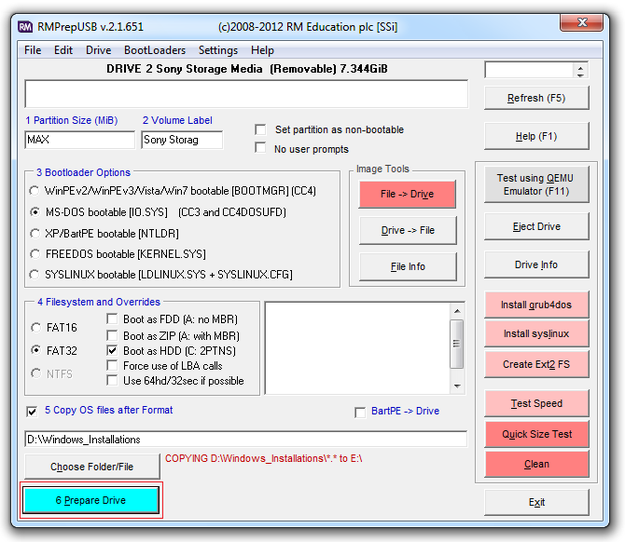Click the number field beside the spinner

[529, 71]
